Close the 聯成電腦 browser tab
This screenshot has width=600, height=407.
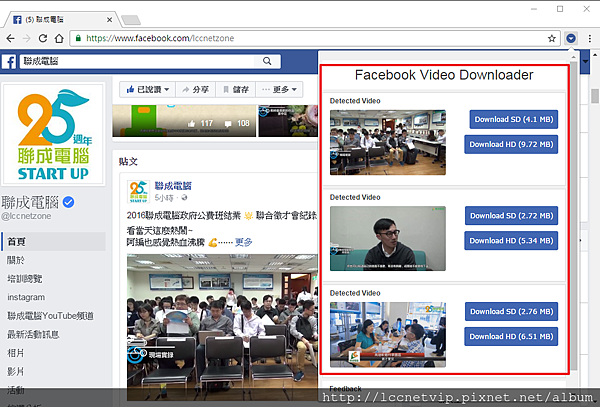point(109,20)
